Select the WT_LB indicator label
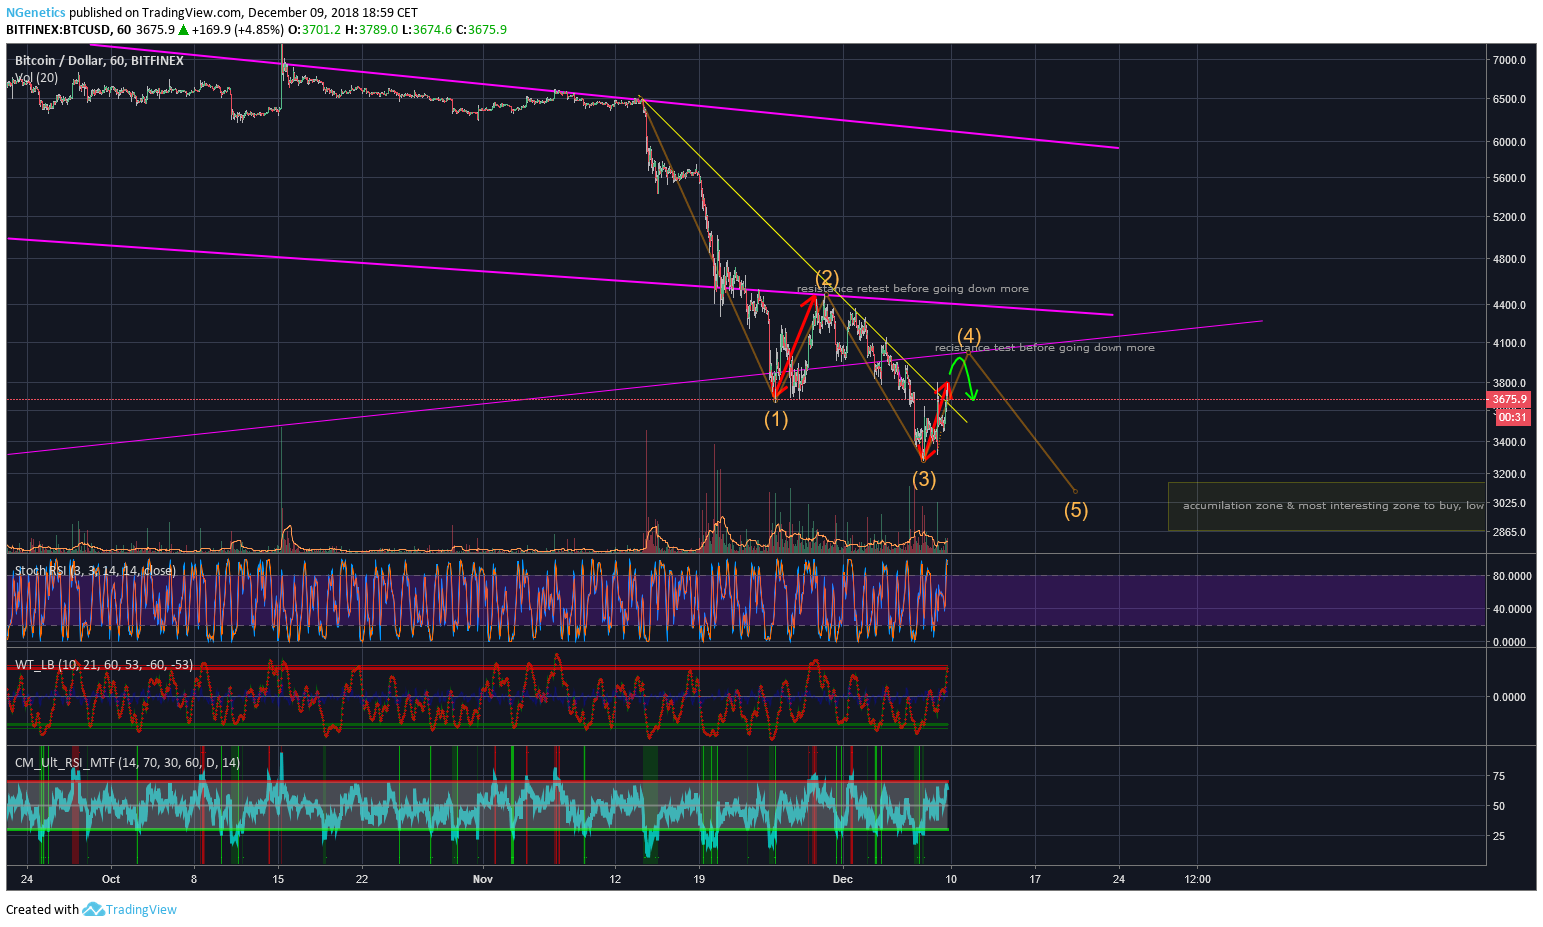1543x927 pixels. (x=104, y=665)
